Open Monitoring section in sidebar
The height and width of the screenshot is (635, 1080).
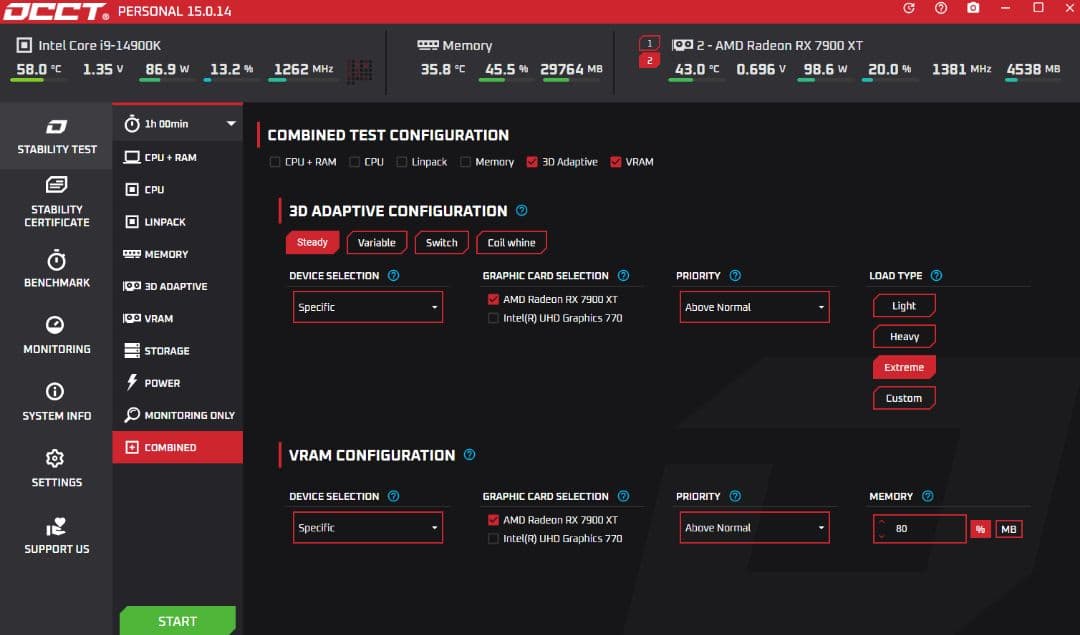(56, 335)
